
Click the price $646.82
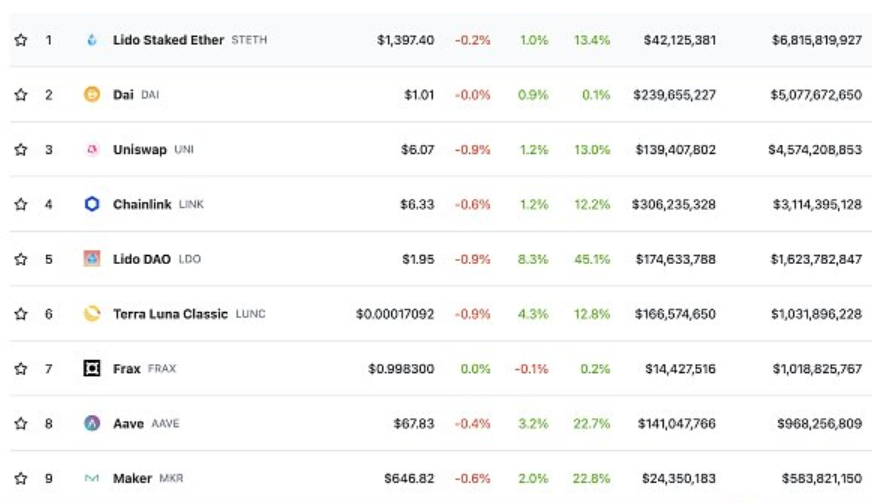409,479
